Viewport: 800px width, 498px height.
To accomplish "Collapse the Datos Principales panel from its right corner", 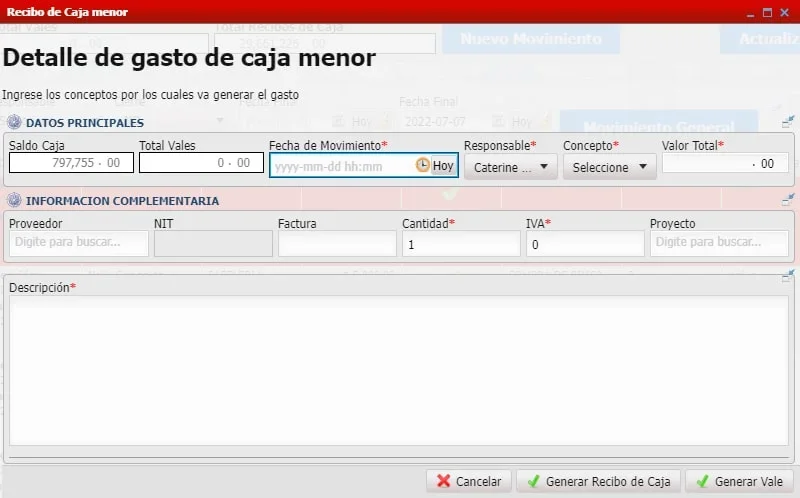I will pos(788,122).
